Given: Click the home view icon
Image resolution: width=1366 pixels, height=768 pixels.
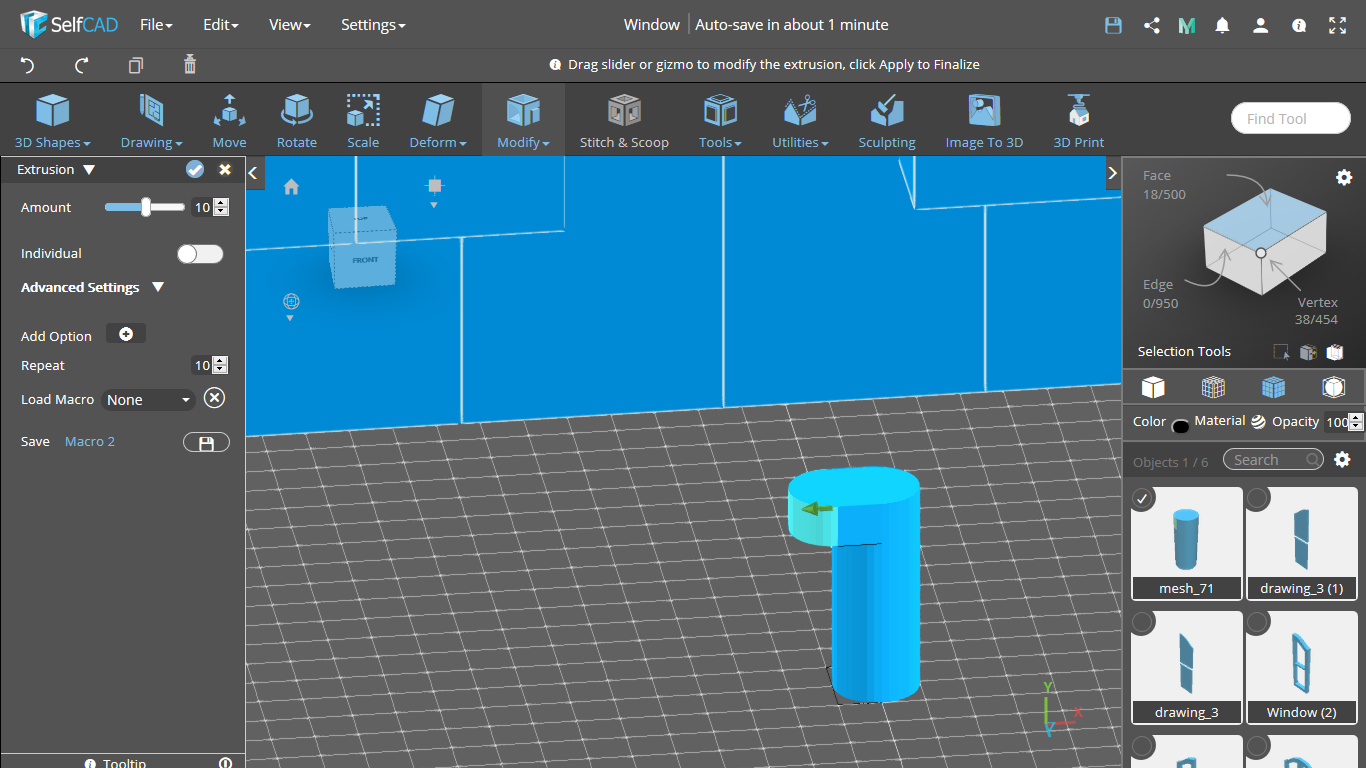Looking at the screenshot, I should pyautogui.click(x=291, y=186).
